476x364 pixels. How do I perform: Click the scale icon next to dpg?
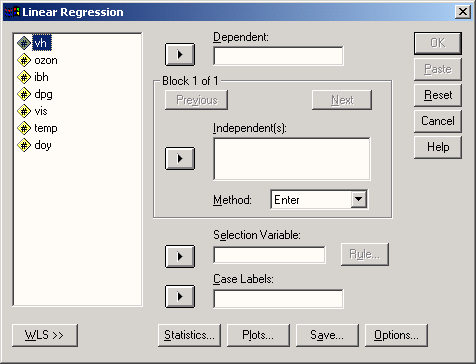tap(24, 94)
